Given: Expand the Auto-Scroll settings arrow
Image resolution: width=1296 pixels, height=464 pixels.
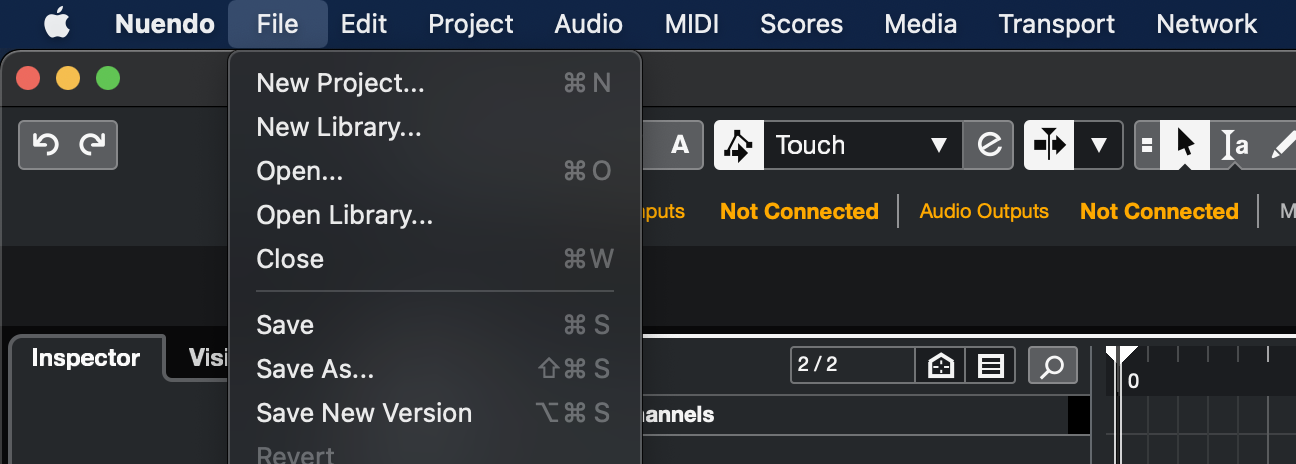Looking at the screenshot, I should [1099, 145].
